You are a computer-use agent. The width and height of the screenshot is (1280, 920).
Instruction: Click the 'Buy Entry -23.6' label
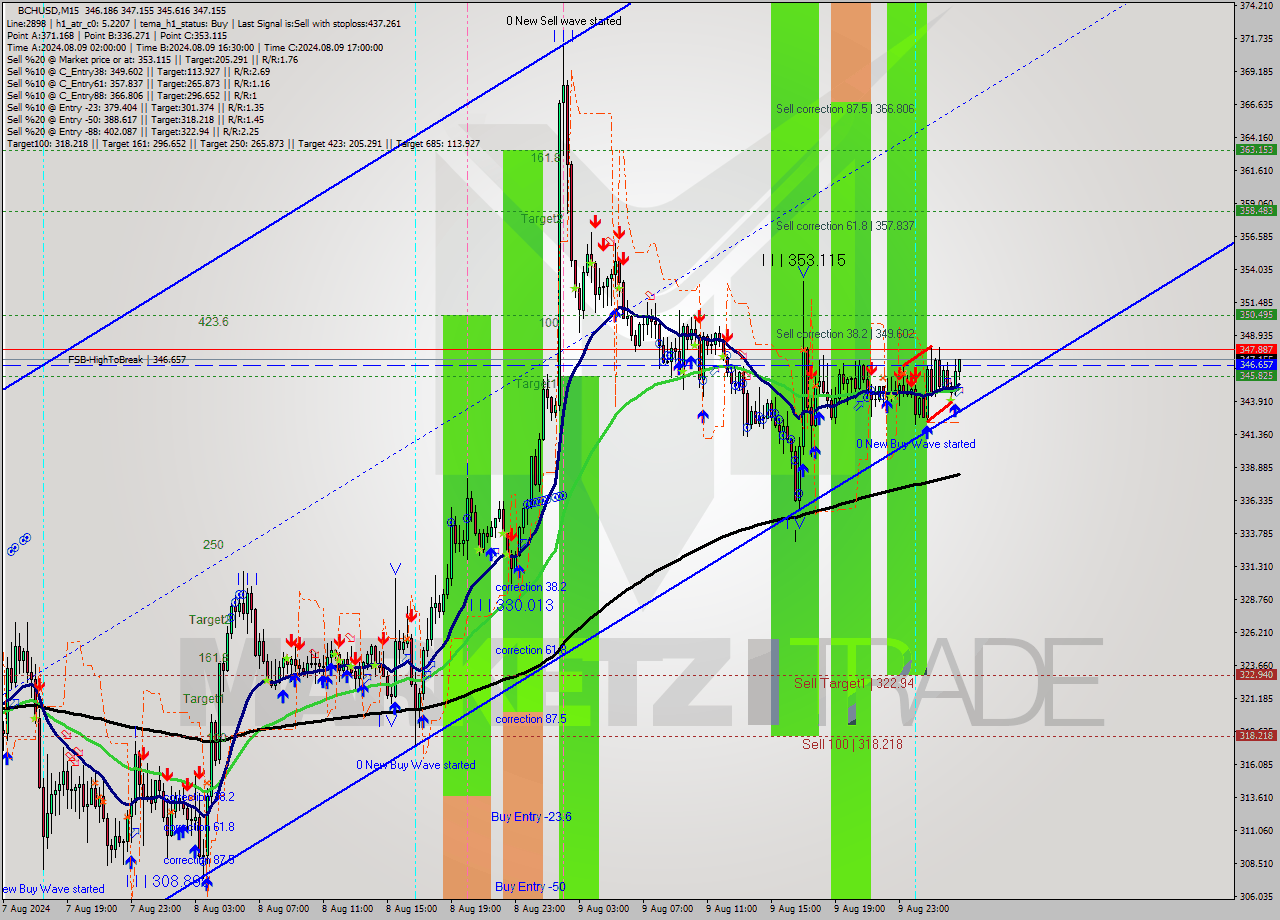tap(531, 817)
